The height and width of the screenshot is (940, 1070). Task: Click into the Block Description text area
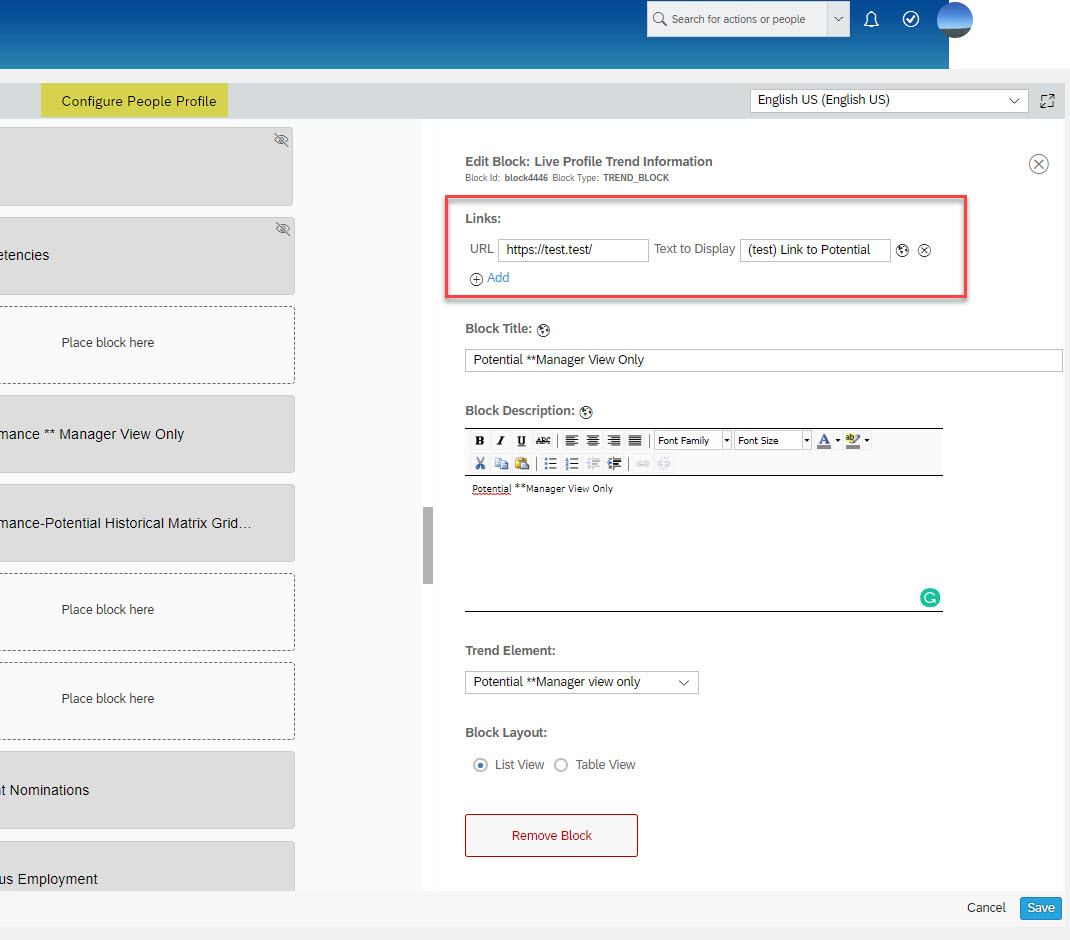704,544
